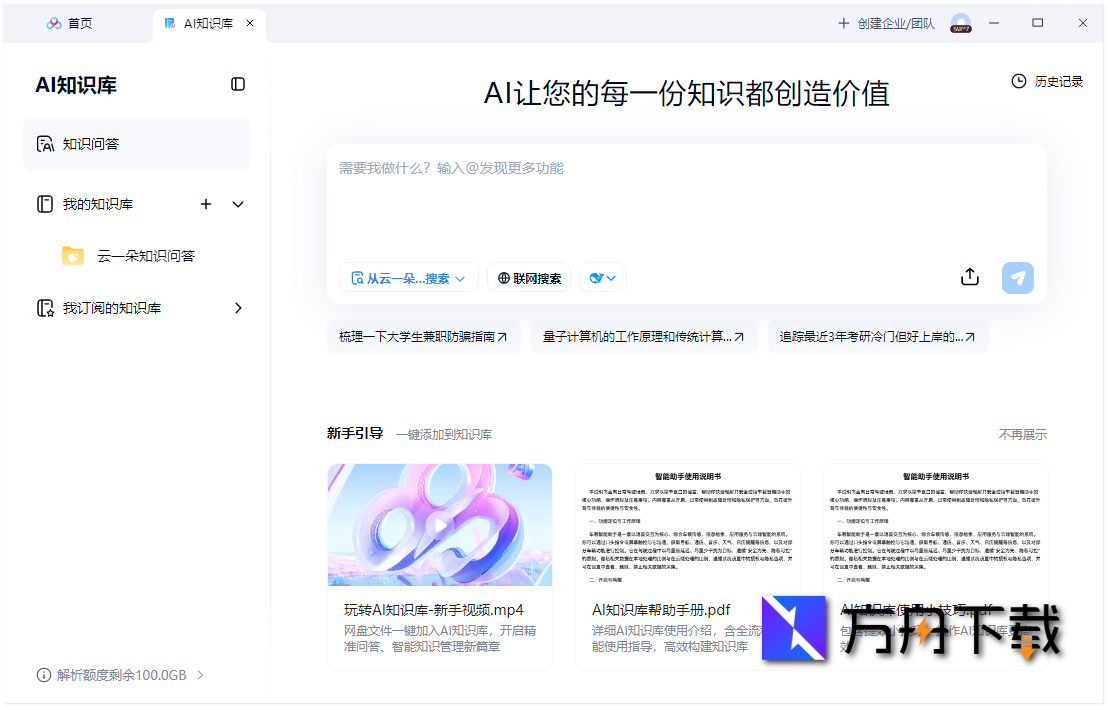Click 创建企业/团队 at the top
The height and width of the screenshot is (707, 1107).
click(889, 22)
